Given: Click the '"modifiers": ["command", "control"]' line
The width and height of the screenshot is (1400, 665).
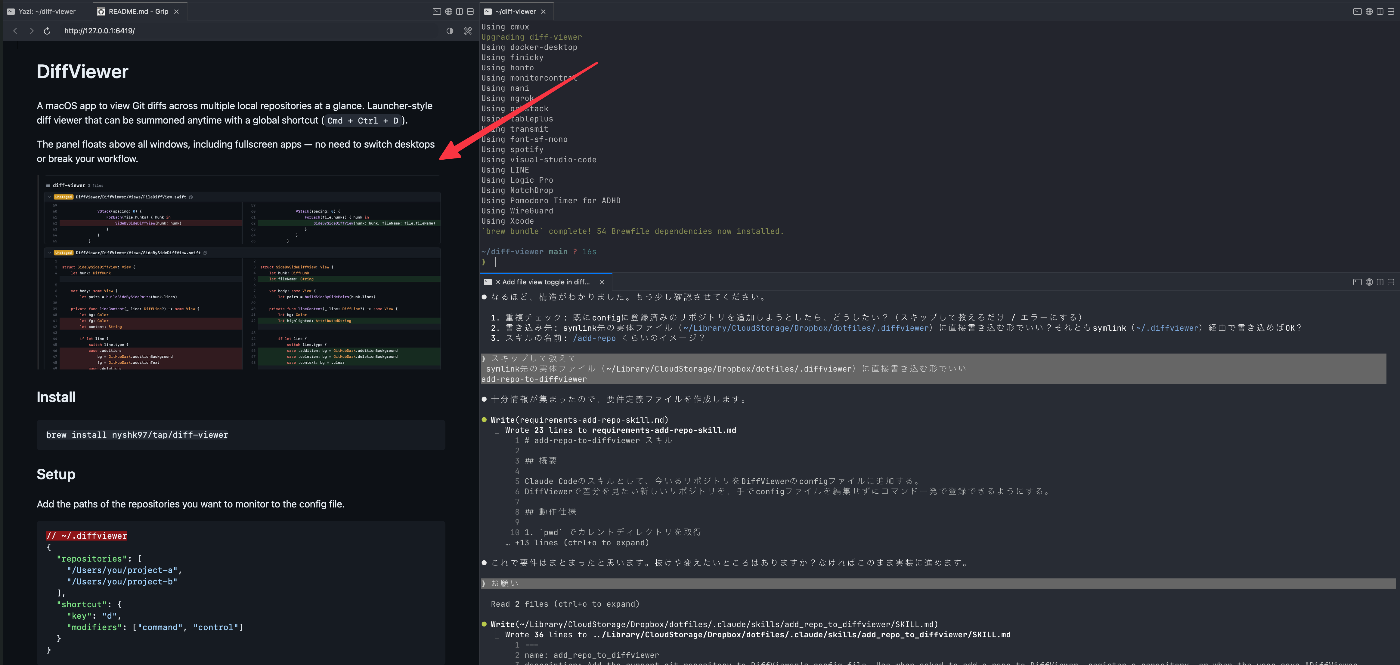Looking at the screenshot, I should click(155, 627).
